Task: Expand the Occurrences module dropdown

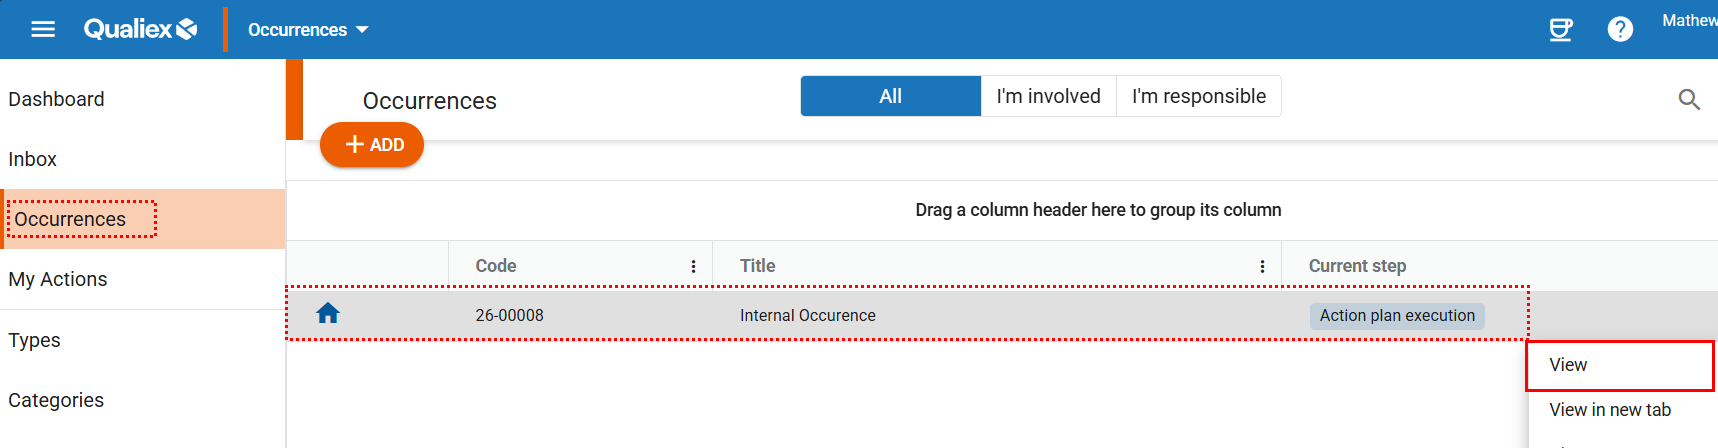Action: 308,30
